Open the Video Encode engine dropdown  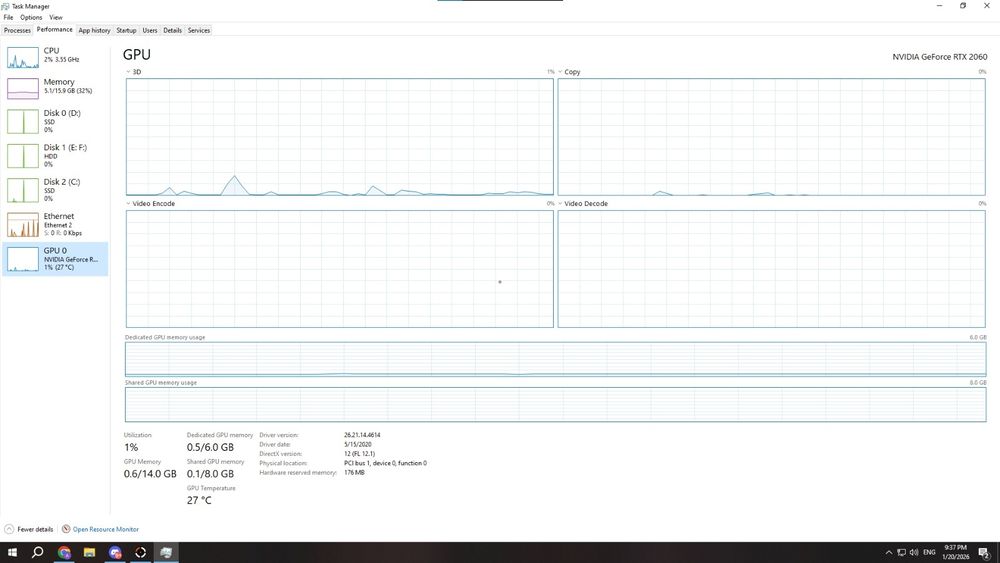pyautogui.click(x=128, y=203)
